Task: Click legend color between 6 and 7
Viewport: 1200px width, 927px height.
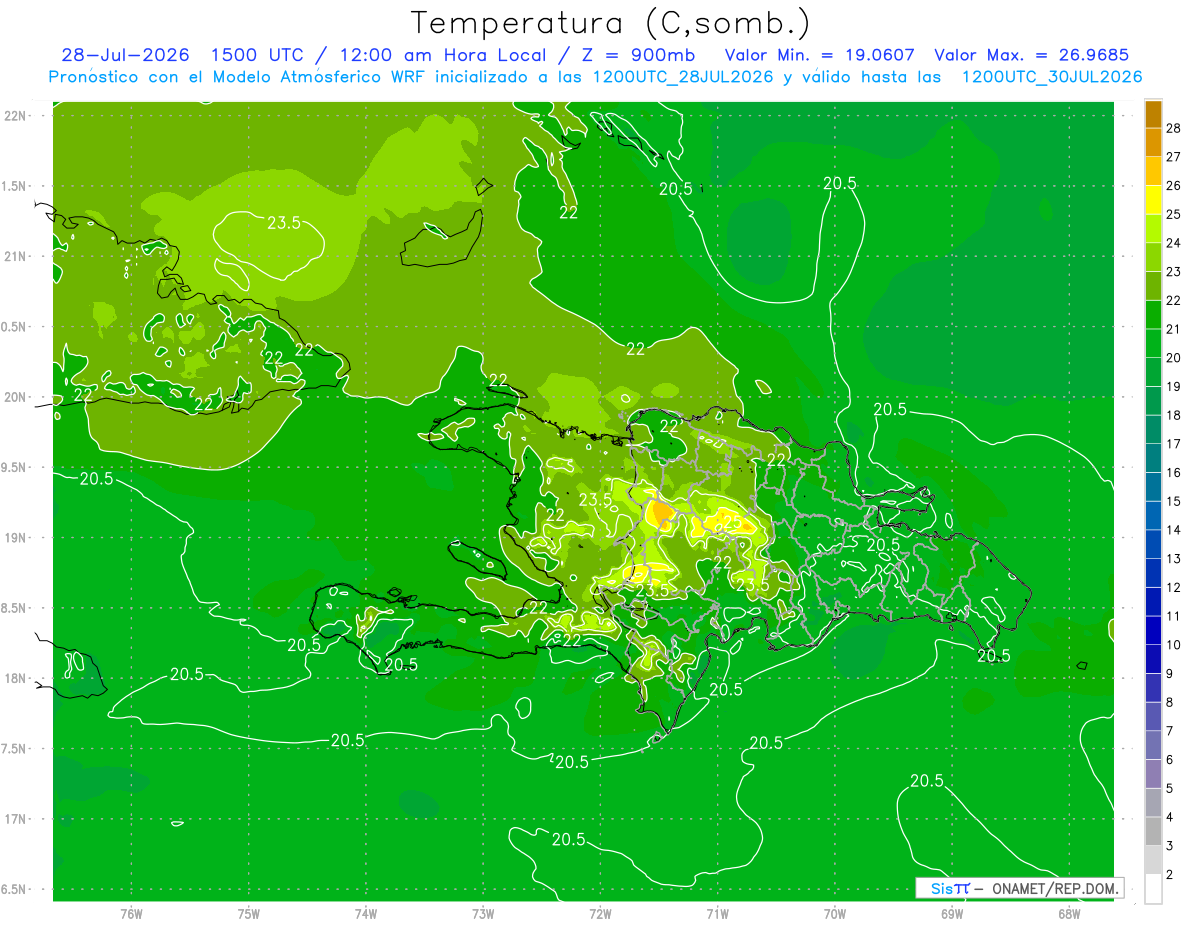Action: 1154,746
